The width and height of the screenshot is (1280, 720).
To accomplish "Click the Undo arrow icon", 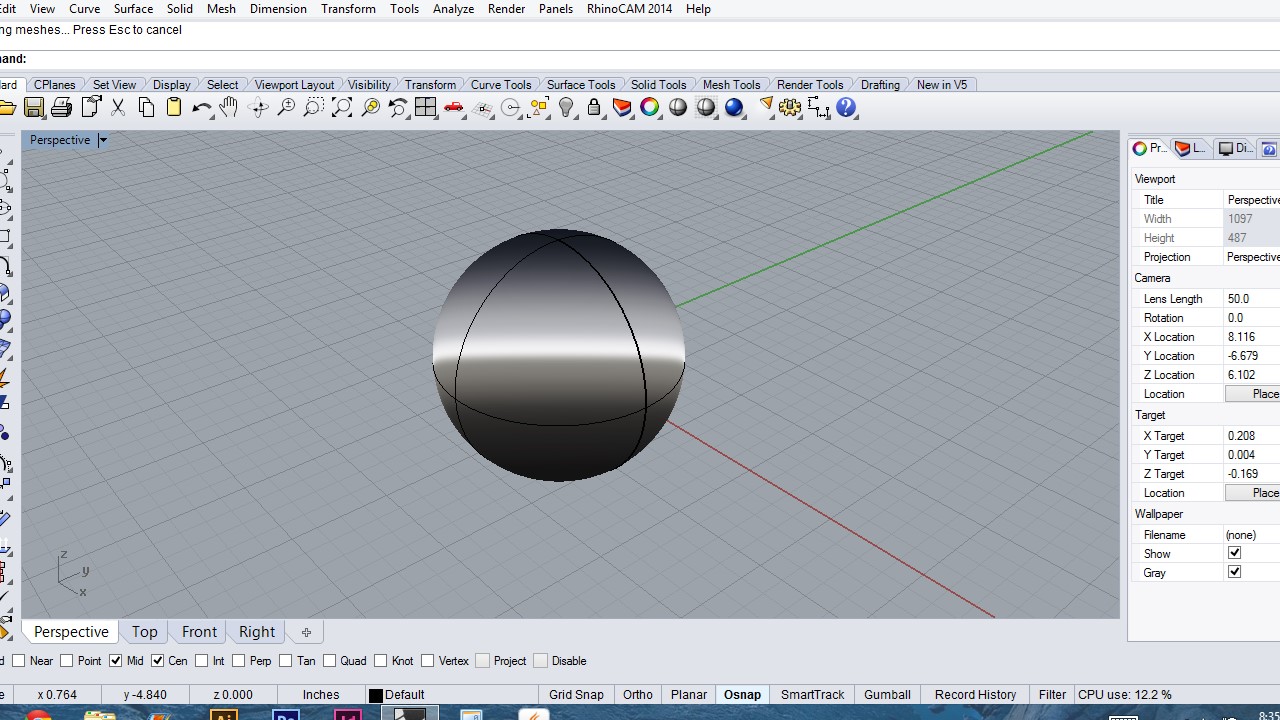I will click(201, 108).
